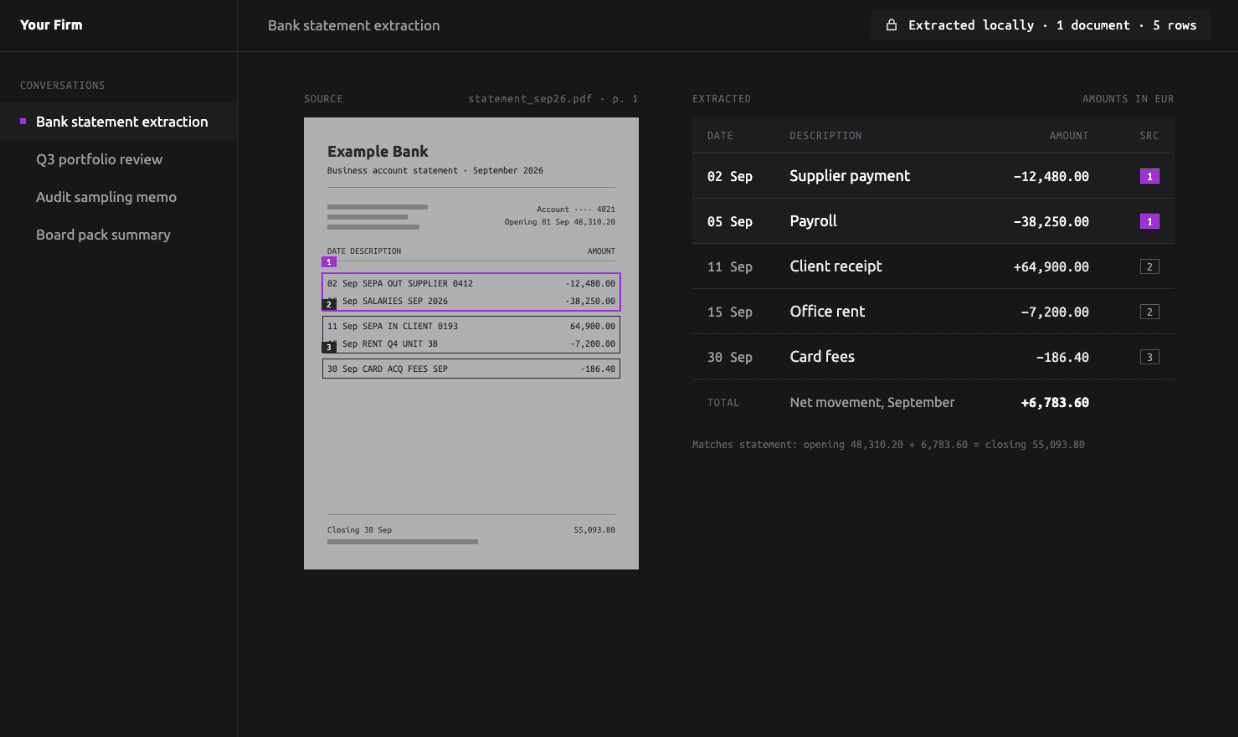Open the Bank statement extraction conversation in sidebar
The width and height of the screenshot is (1238, 737).
tap(118, 121)
